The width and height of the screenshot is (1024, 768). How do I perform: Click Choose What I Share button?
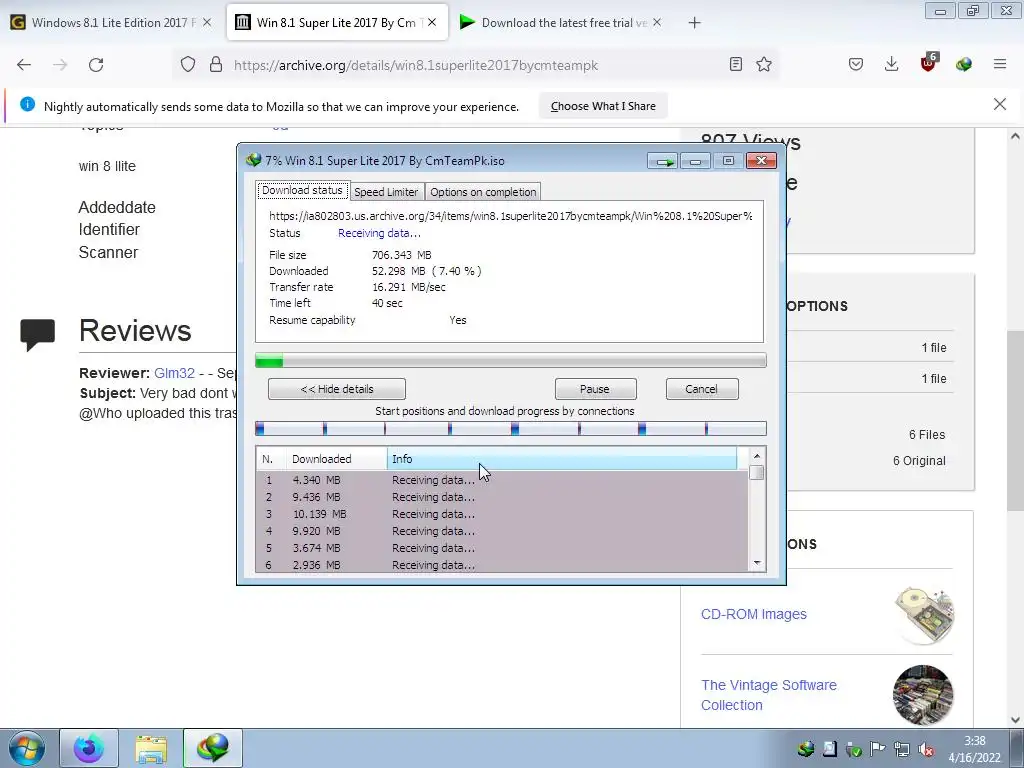click(x=603, y=106)
